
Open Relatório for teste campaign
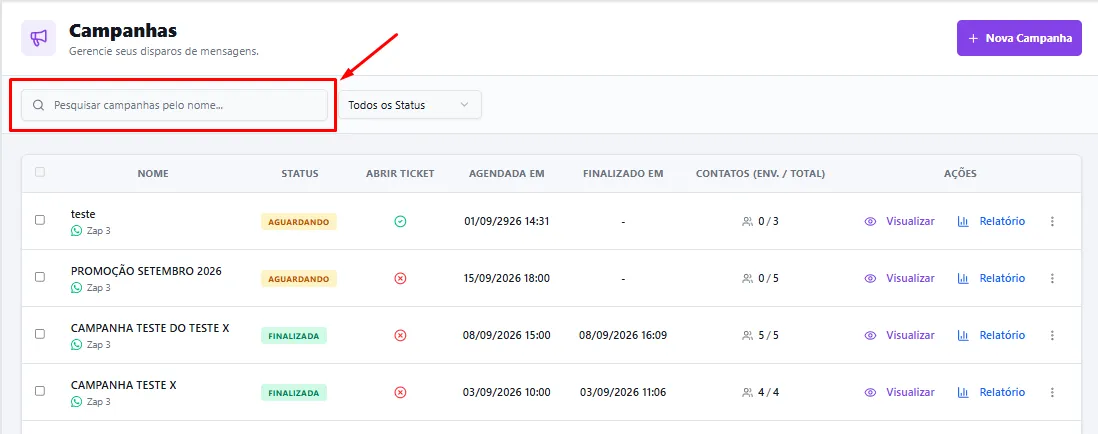tap(992, 221)
